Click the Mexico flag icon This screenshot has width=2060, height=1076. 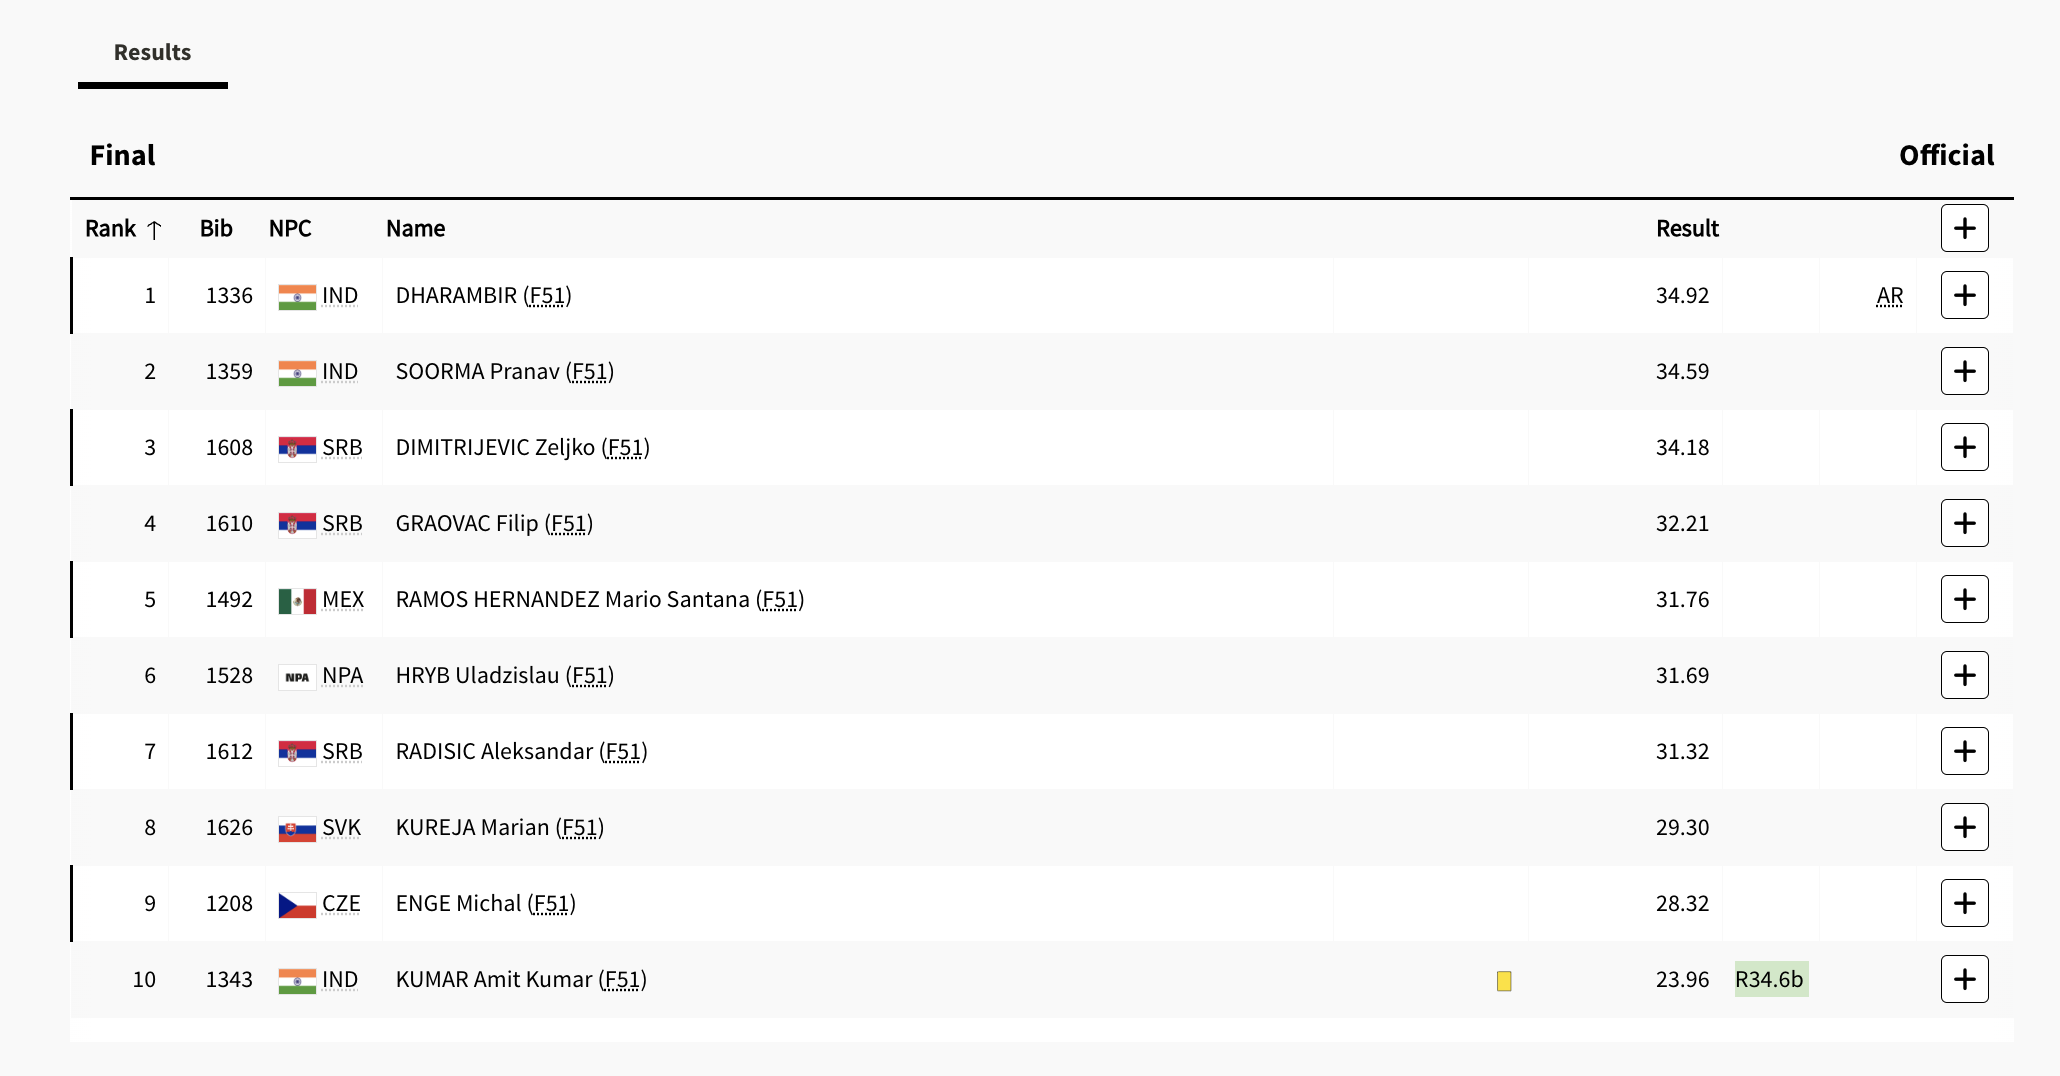297,601
